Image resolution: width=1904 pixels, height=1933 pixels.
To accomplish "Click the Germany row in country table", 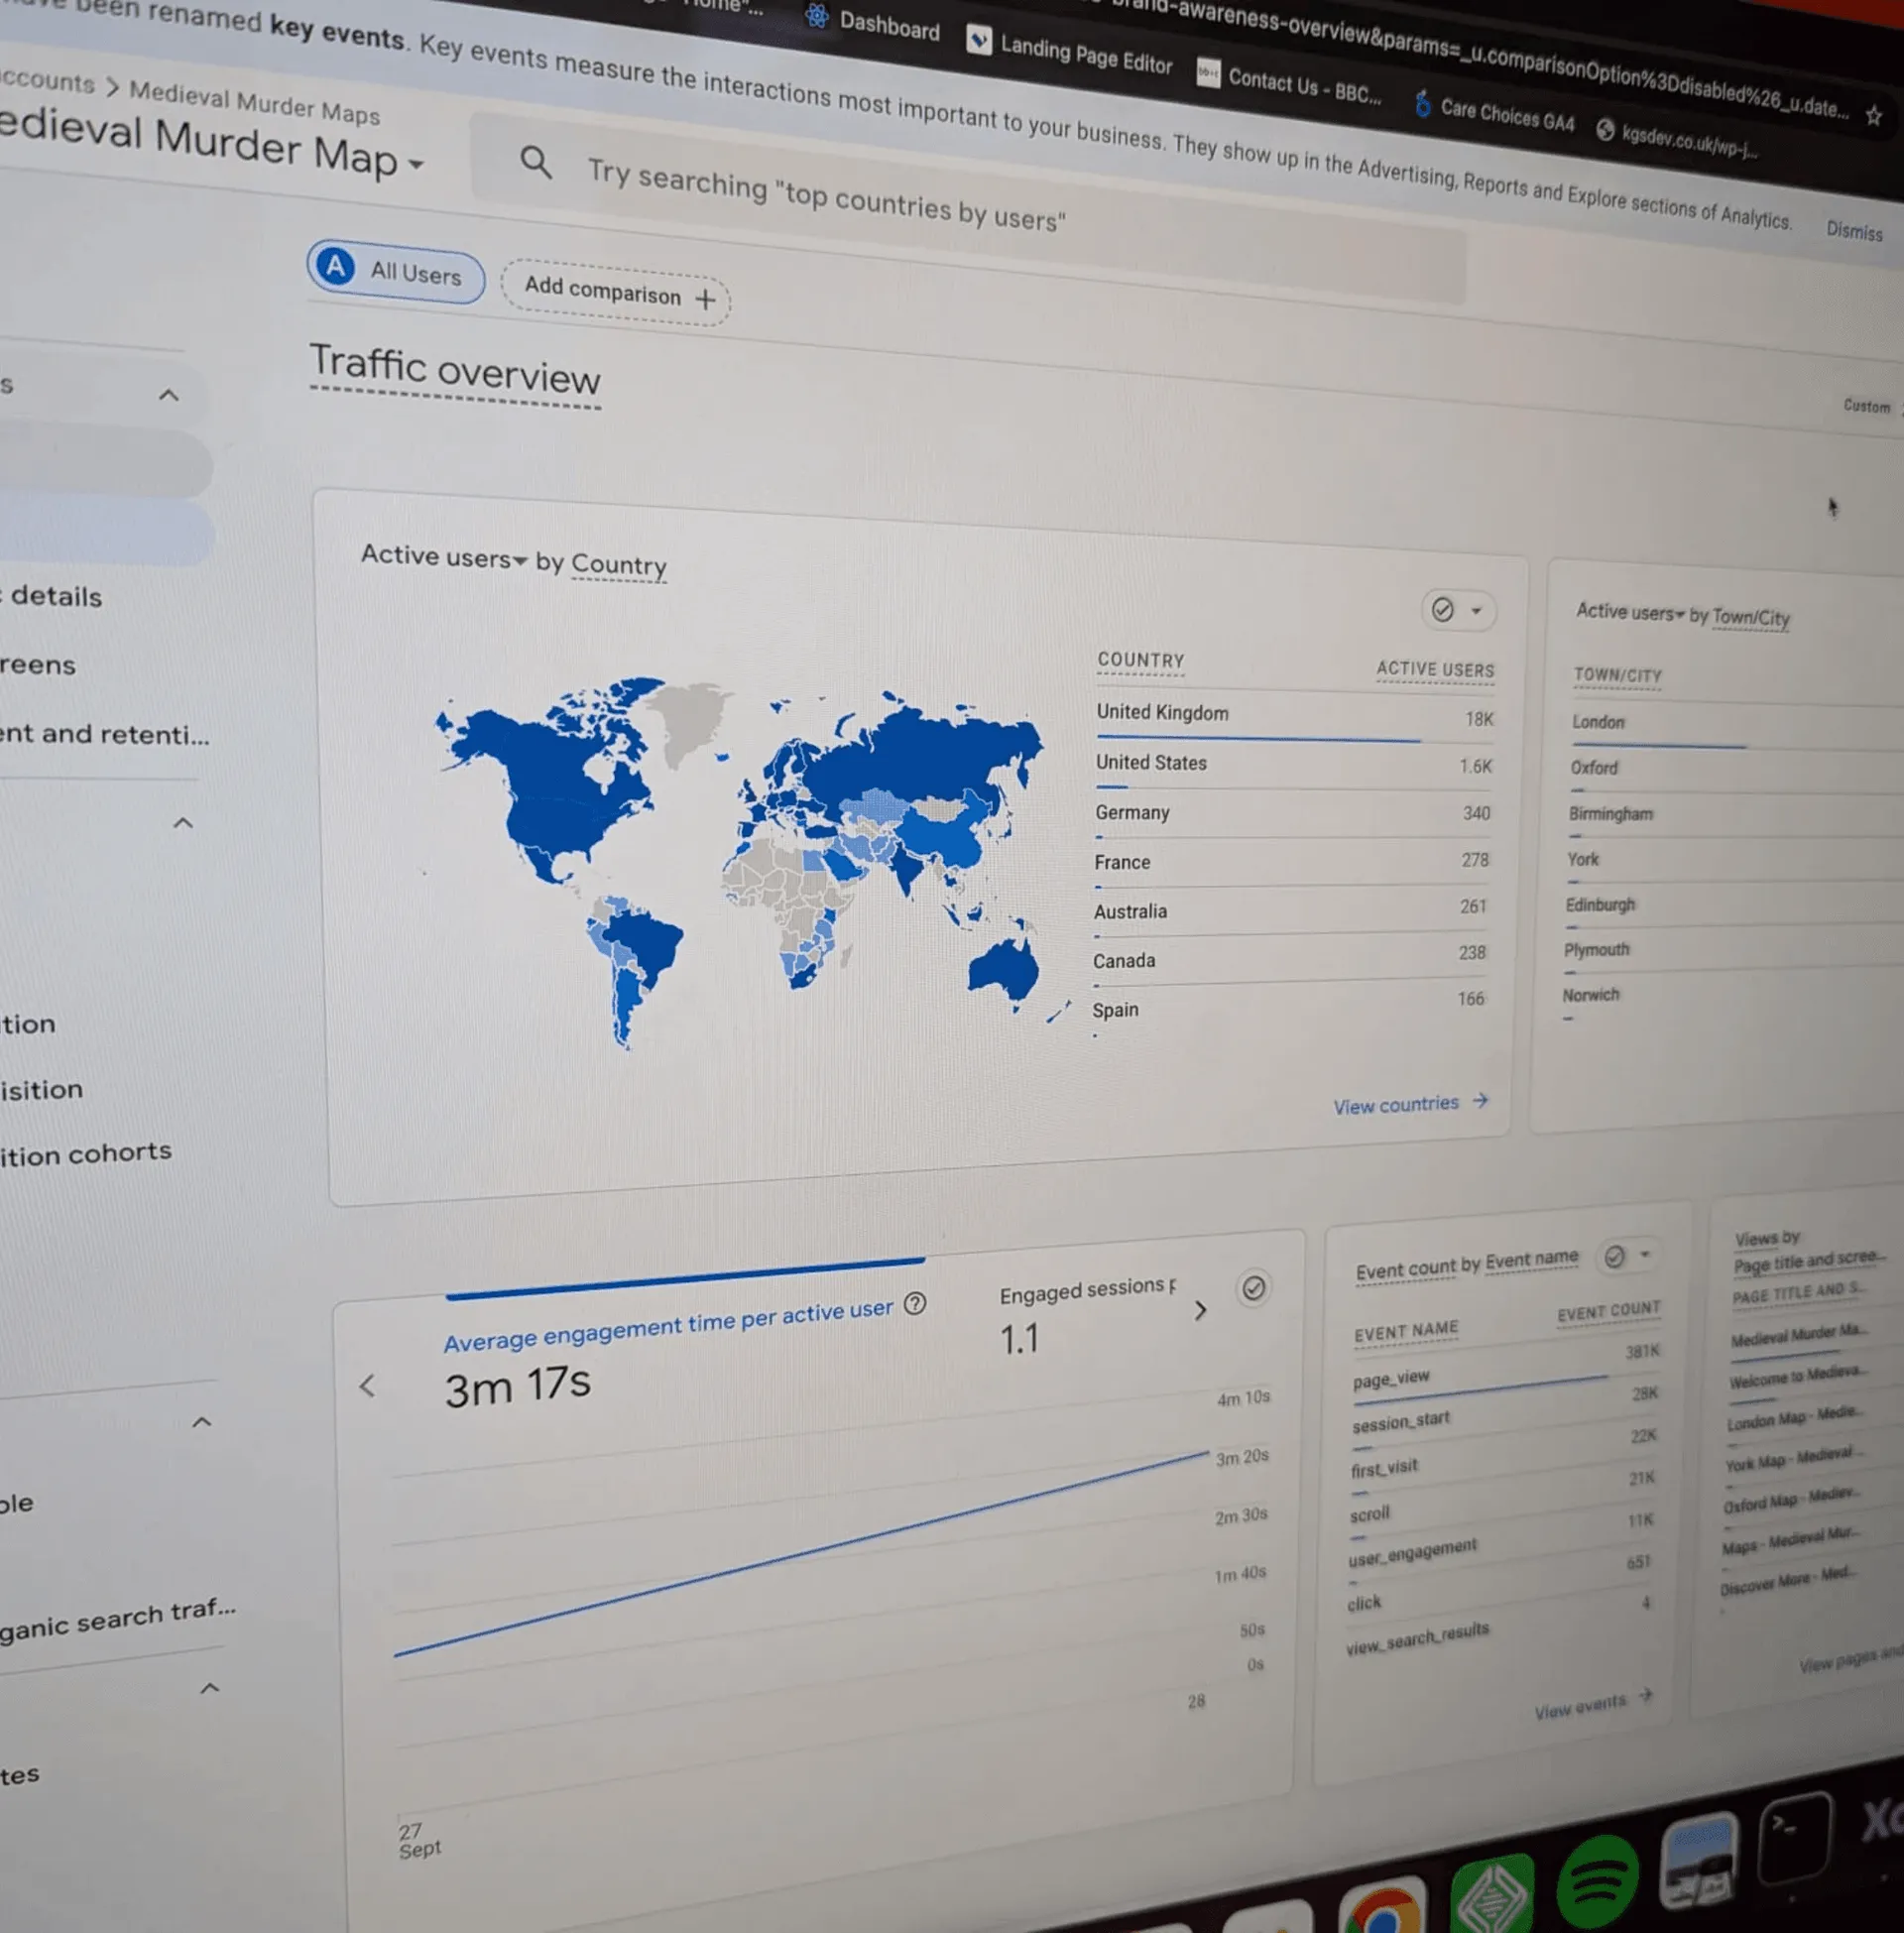I will [x=1293, y=813].
